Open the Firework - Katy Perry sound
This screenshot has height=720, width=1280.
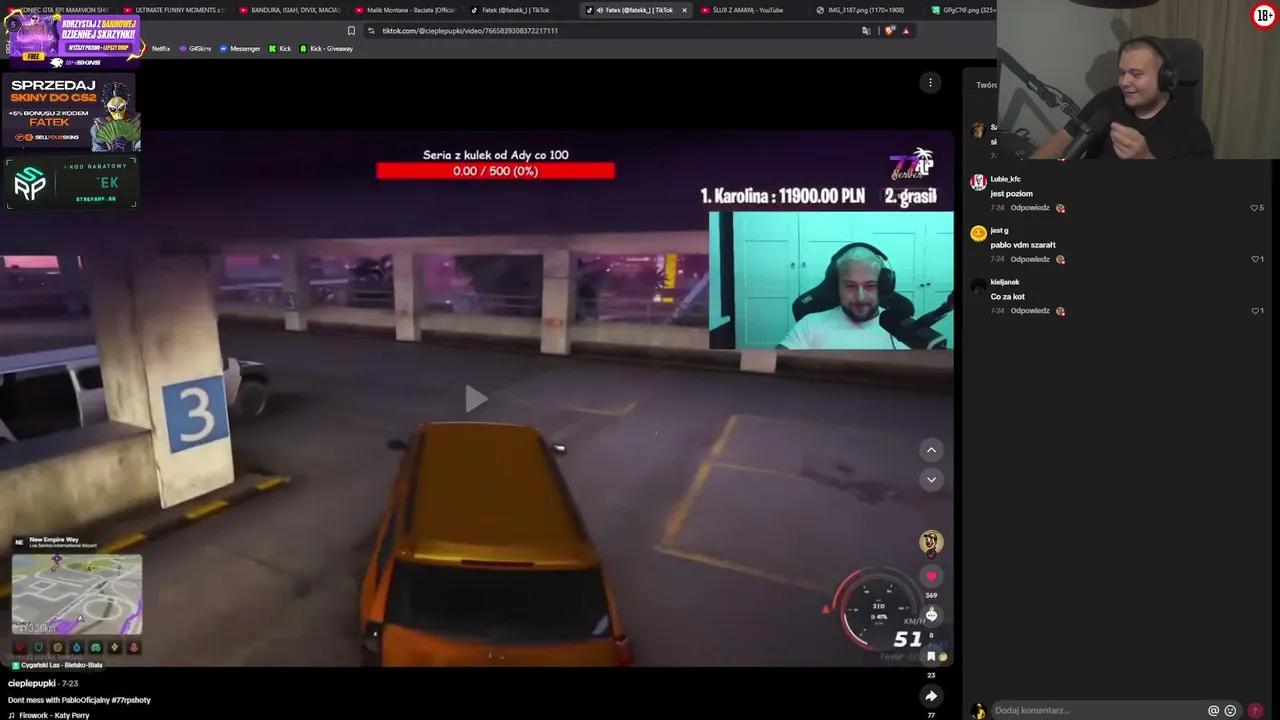coord(48,715)
